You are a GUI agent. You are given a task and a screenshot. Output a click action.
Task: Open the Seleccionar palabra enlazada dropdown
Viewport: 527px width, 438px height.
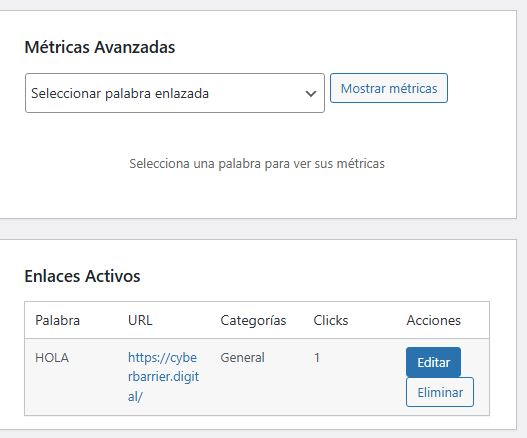point(175,93)
